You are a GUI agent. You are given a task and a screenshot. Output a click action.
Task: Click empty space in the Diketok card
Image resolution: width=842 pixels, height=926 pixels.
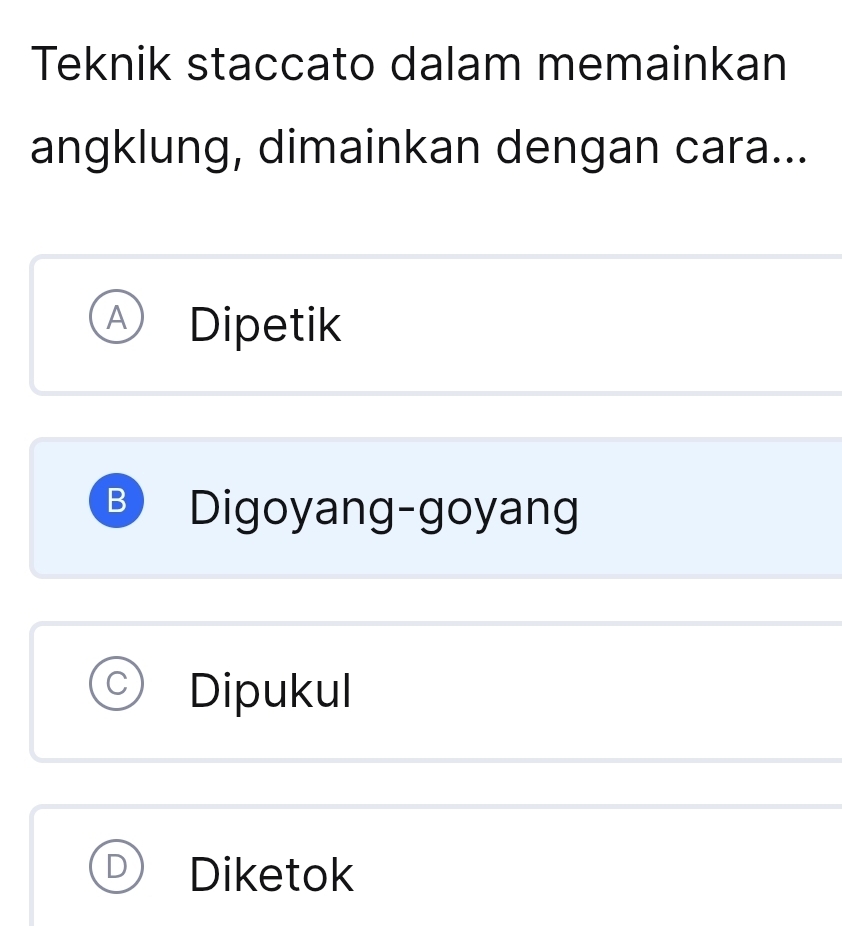600,874
